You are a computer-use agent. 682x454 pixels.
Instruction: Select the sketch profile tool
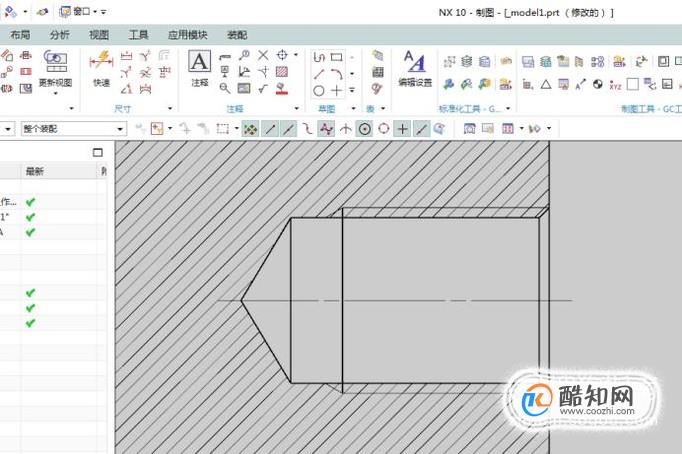click(x=319, y=57)
